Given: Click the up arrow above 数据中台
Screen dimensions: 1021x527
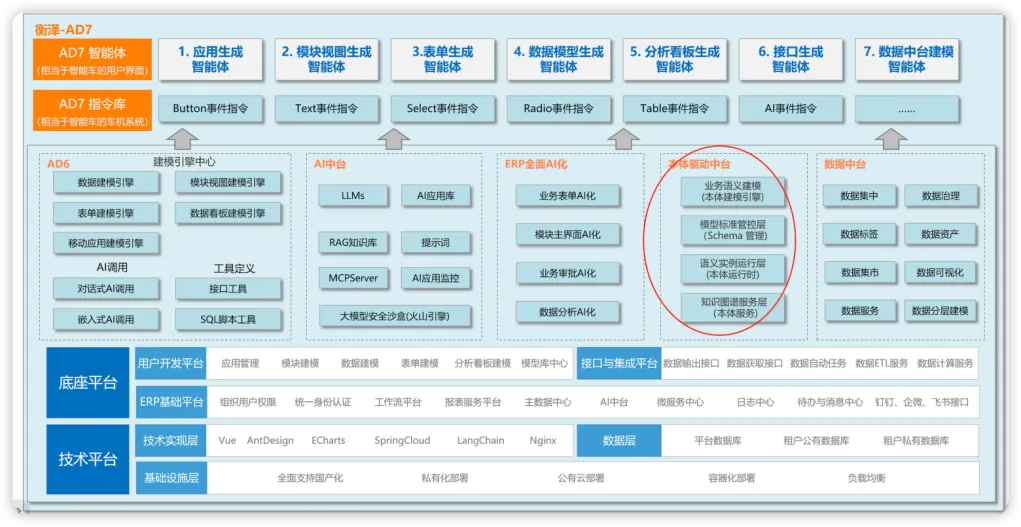Looking at the screenshot, I should (x=891, y=138).
